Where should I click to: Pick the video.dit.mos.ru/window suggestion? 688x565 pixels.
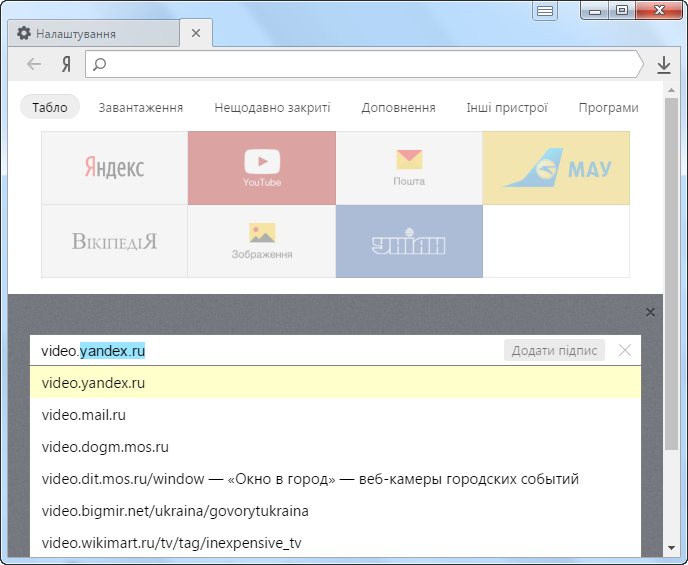tap(335, 479)
